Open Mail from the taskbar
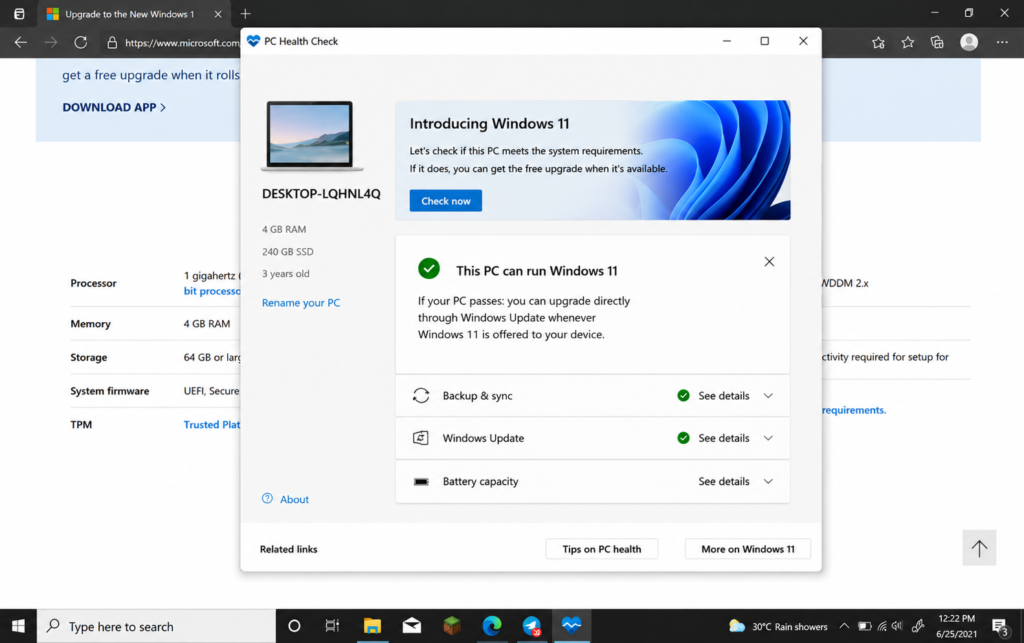 click(411, 626)
